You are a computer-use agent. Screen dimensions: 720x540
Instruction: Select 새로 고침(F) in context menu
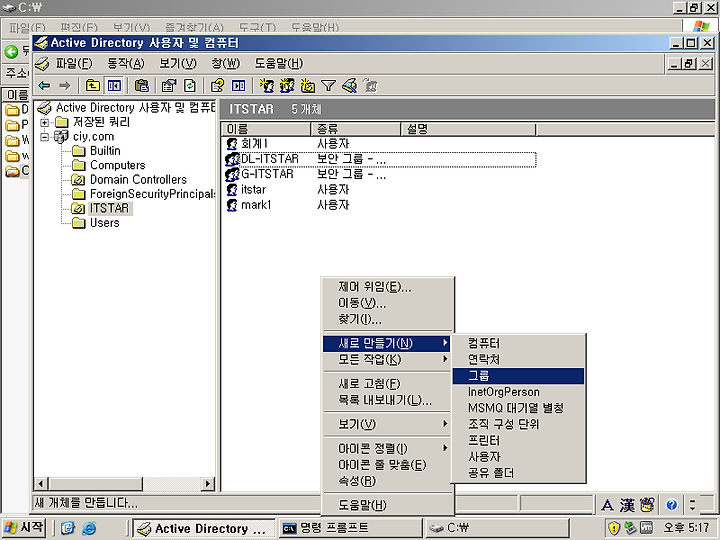388,384
